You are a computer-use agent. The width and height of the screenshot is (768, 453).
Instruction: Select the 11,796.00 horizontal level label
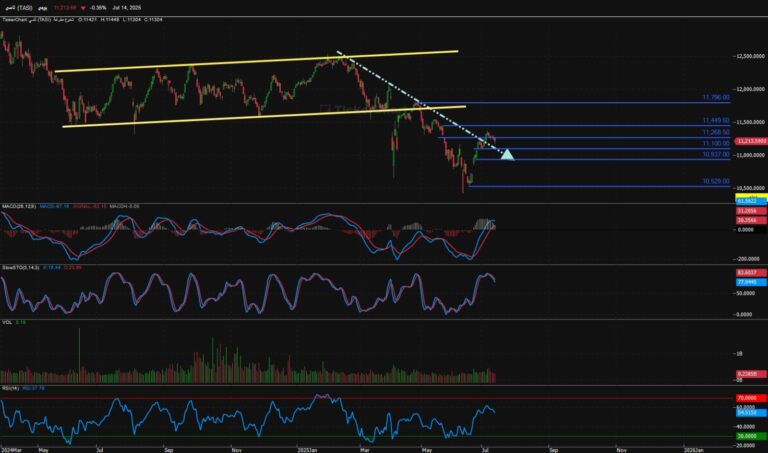(716, 97)
